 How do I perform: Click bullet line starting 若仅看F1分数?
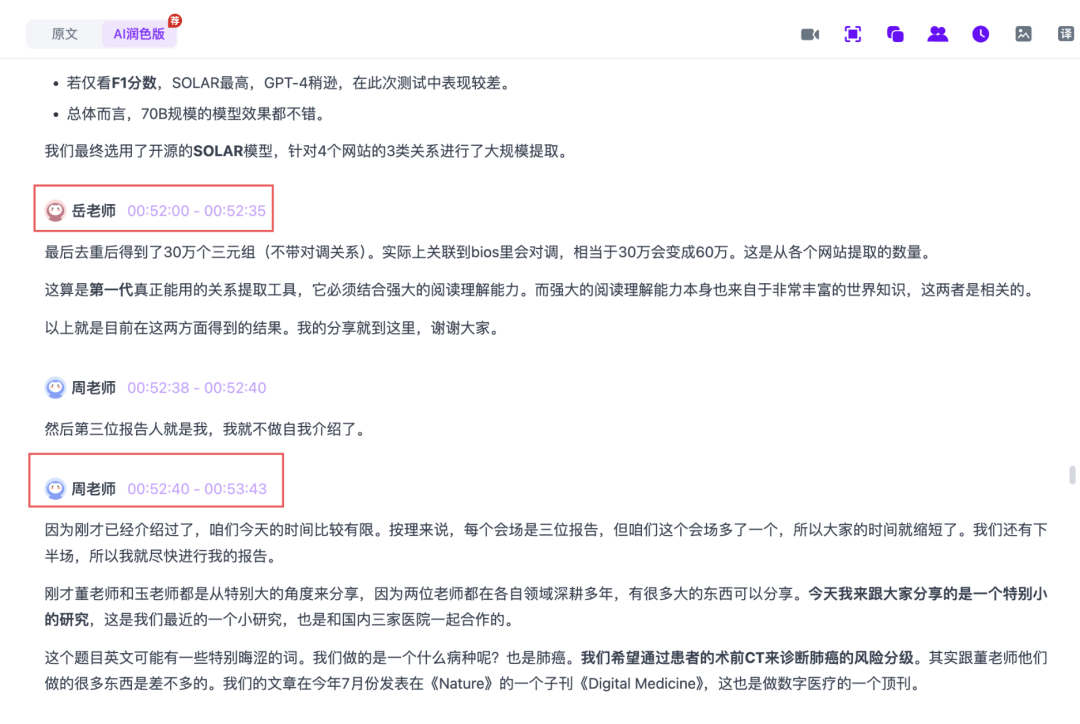point(290,83)
